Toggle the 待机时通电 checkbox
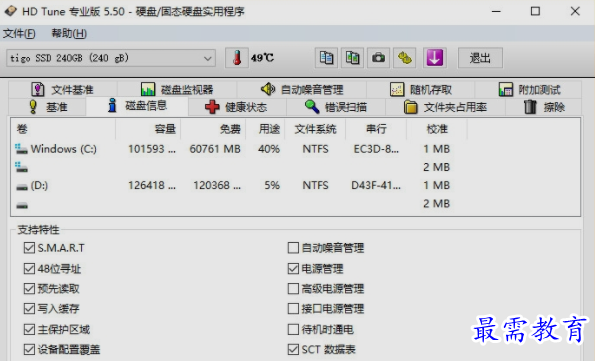595x361 pixels. (x=293, y=329)
